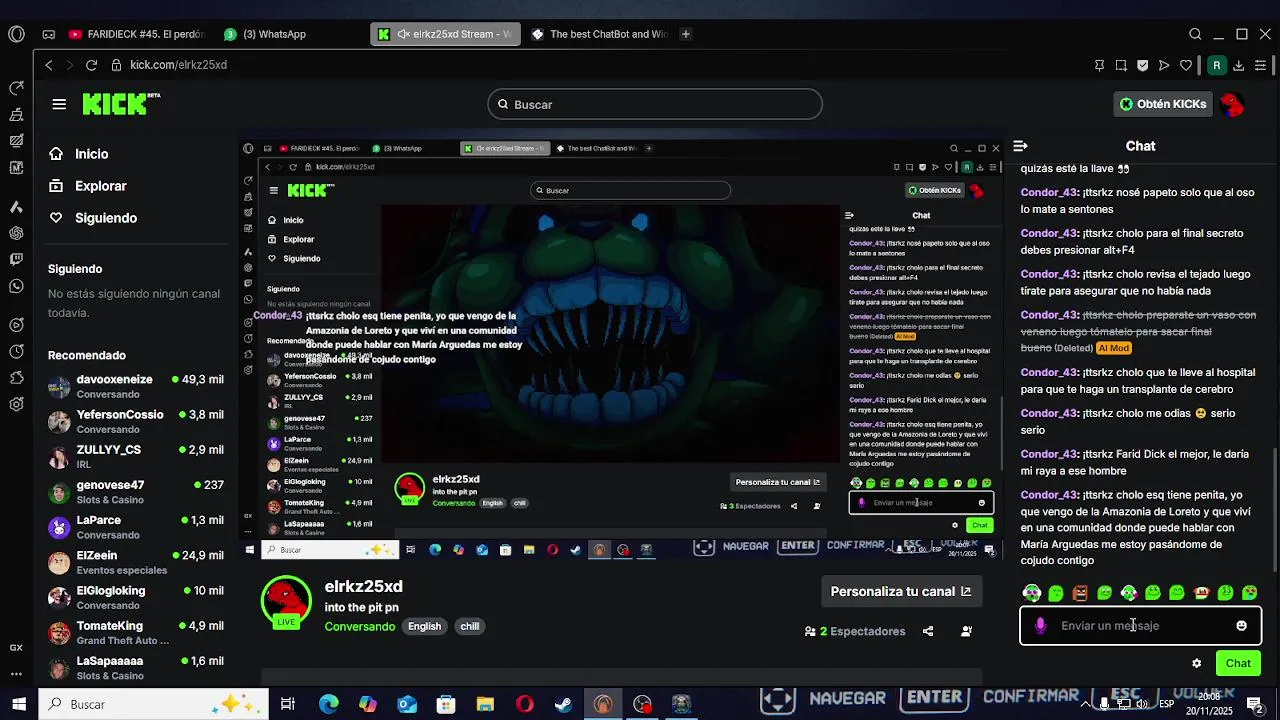Click the chat scrollbar

1275,510
